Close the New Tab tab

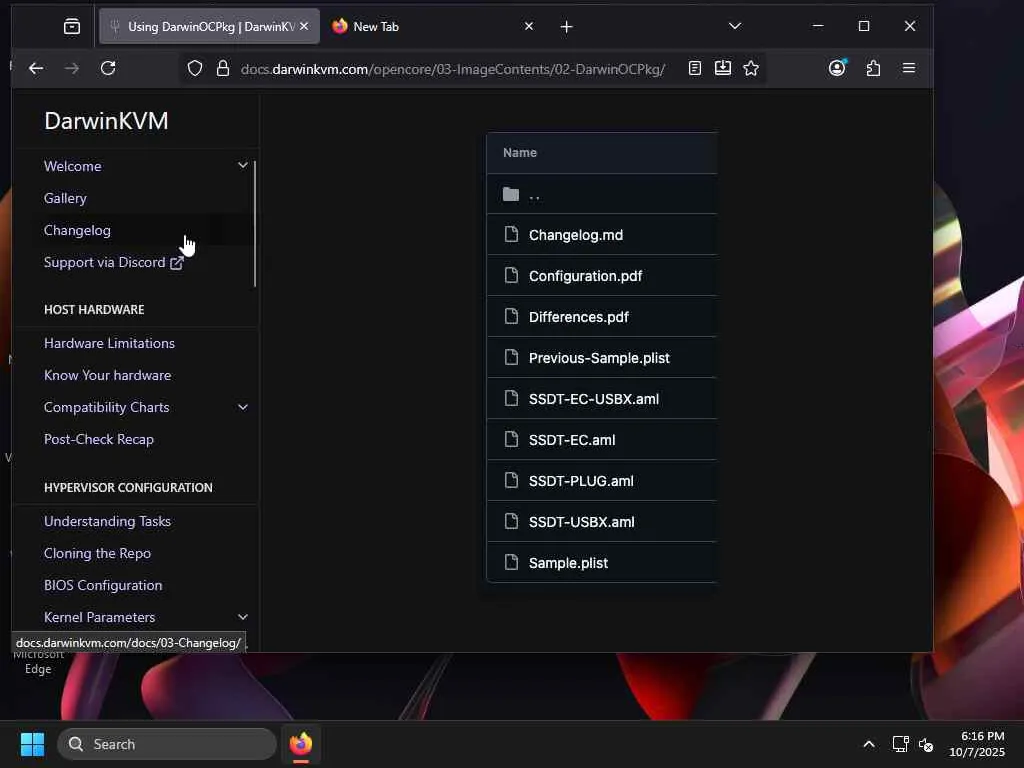point(529,26)
